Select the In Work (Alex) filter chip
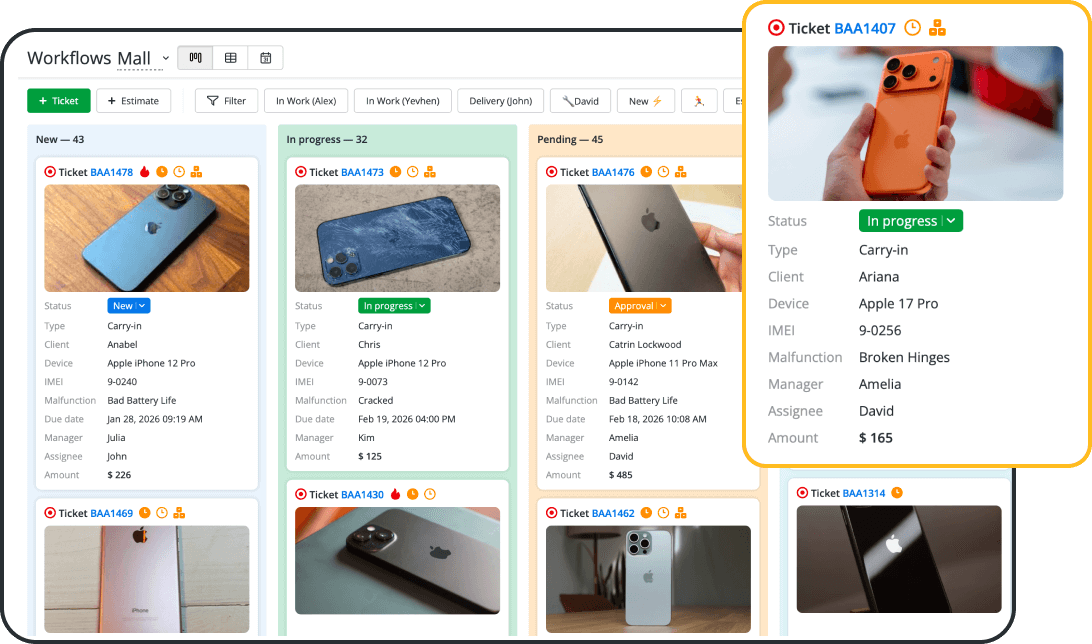The height and width of the screenshot is (644, 1092). point(306,100)
